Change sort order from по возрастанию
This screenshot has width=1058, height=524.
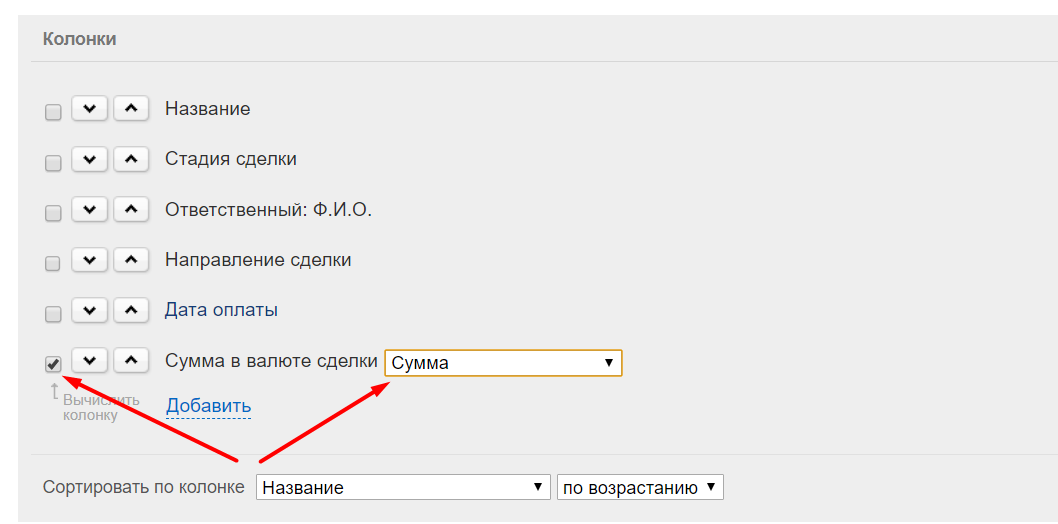click(x=640, y=487)
